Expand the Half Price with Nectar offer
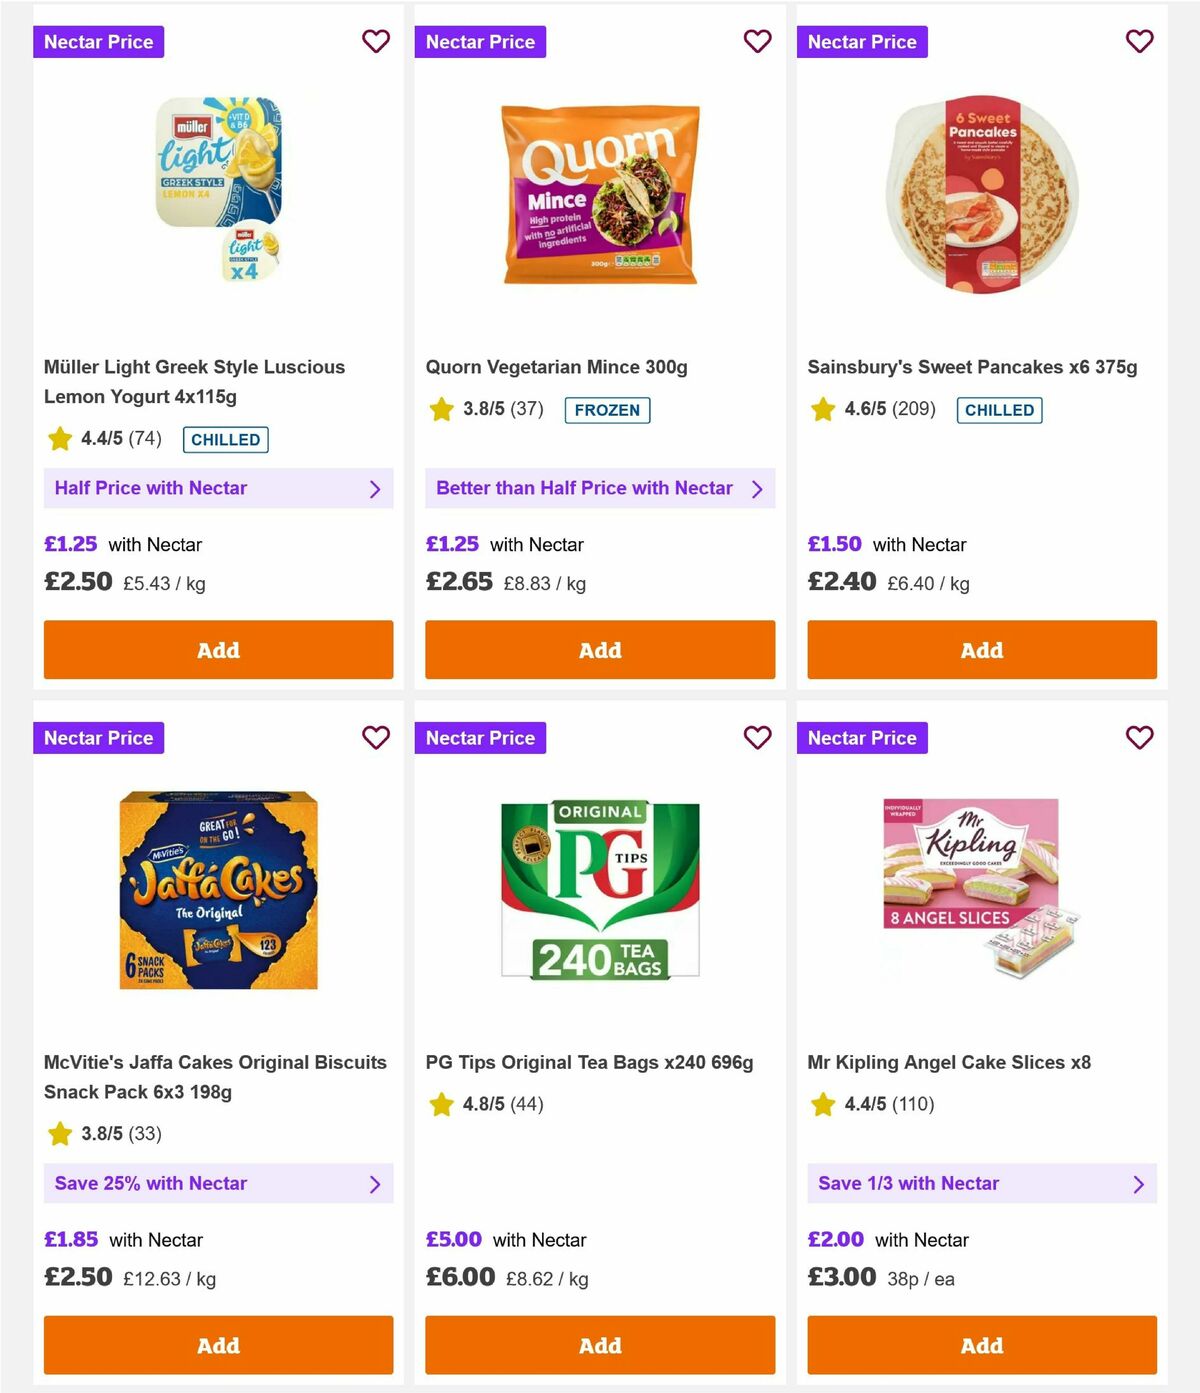Screen dimensions: 1200x1393 pyautogui.click(x=218, y=488)
